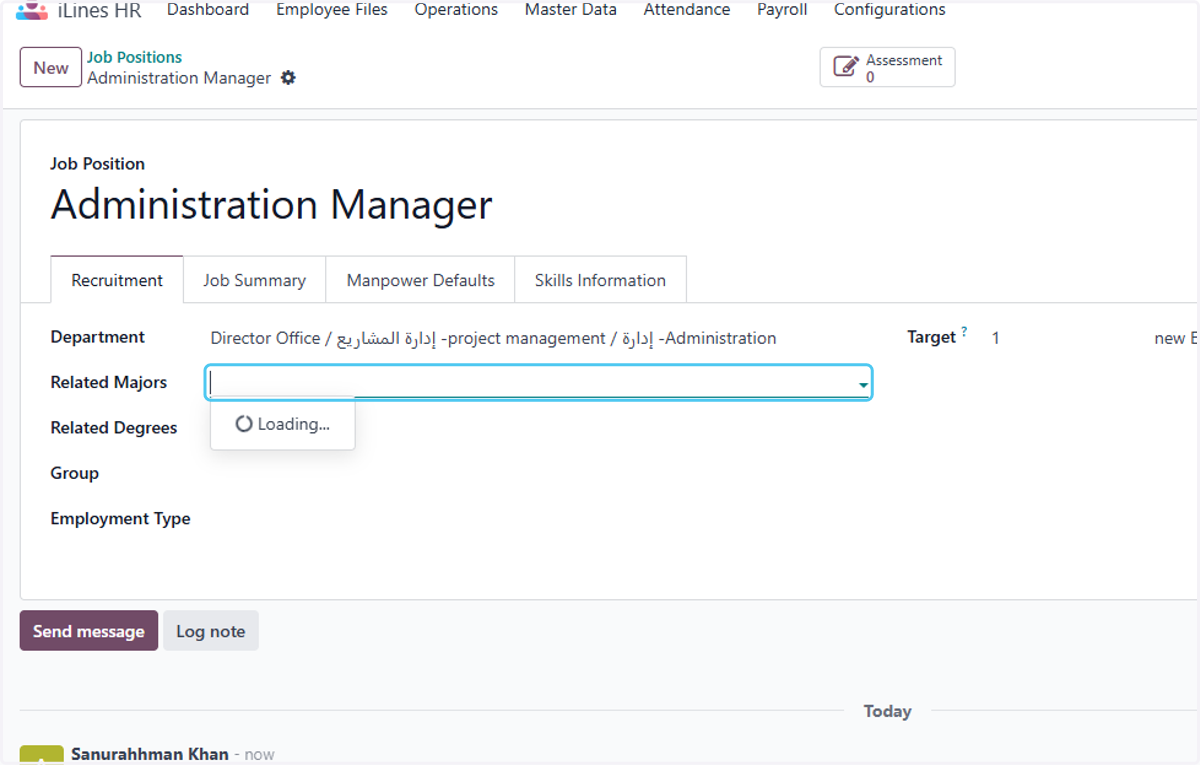The width and height of the screenshot is (1200, 765).
Task: Open the Configurations menu
Action: pyautogui.click(x=890, y=10)
